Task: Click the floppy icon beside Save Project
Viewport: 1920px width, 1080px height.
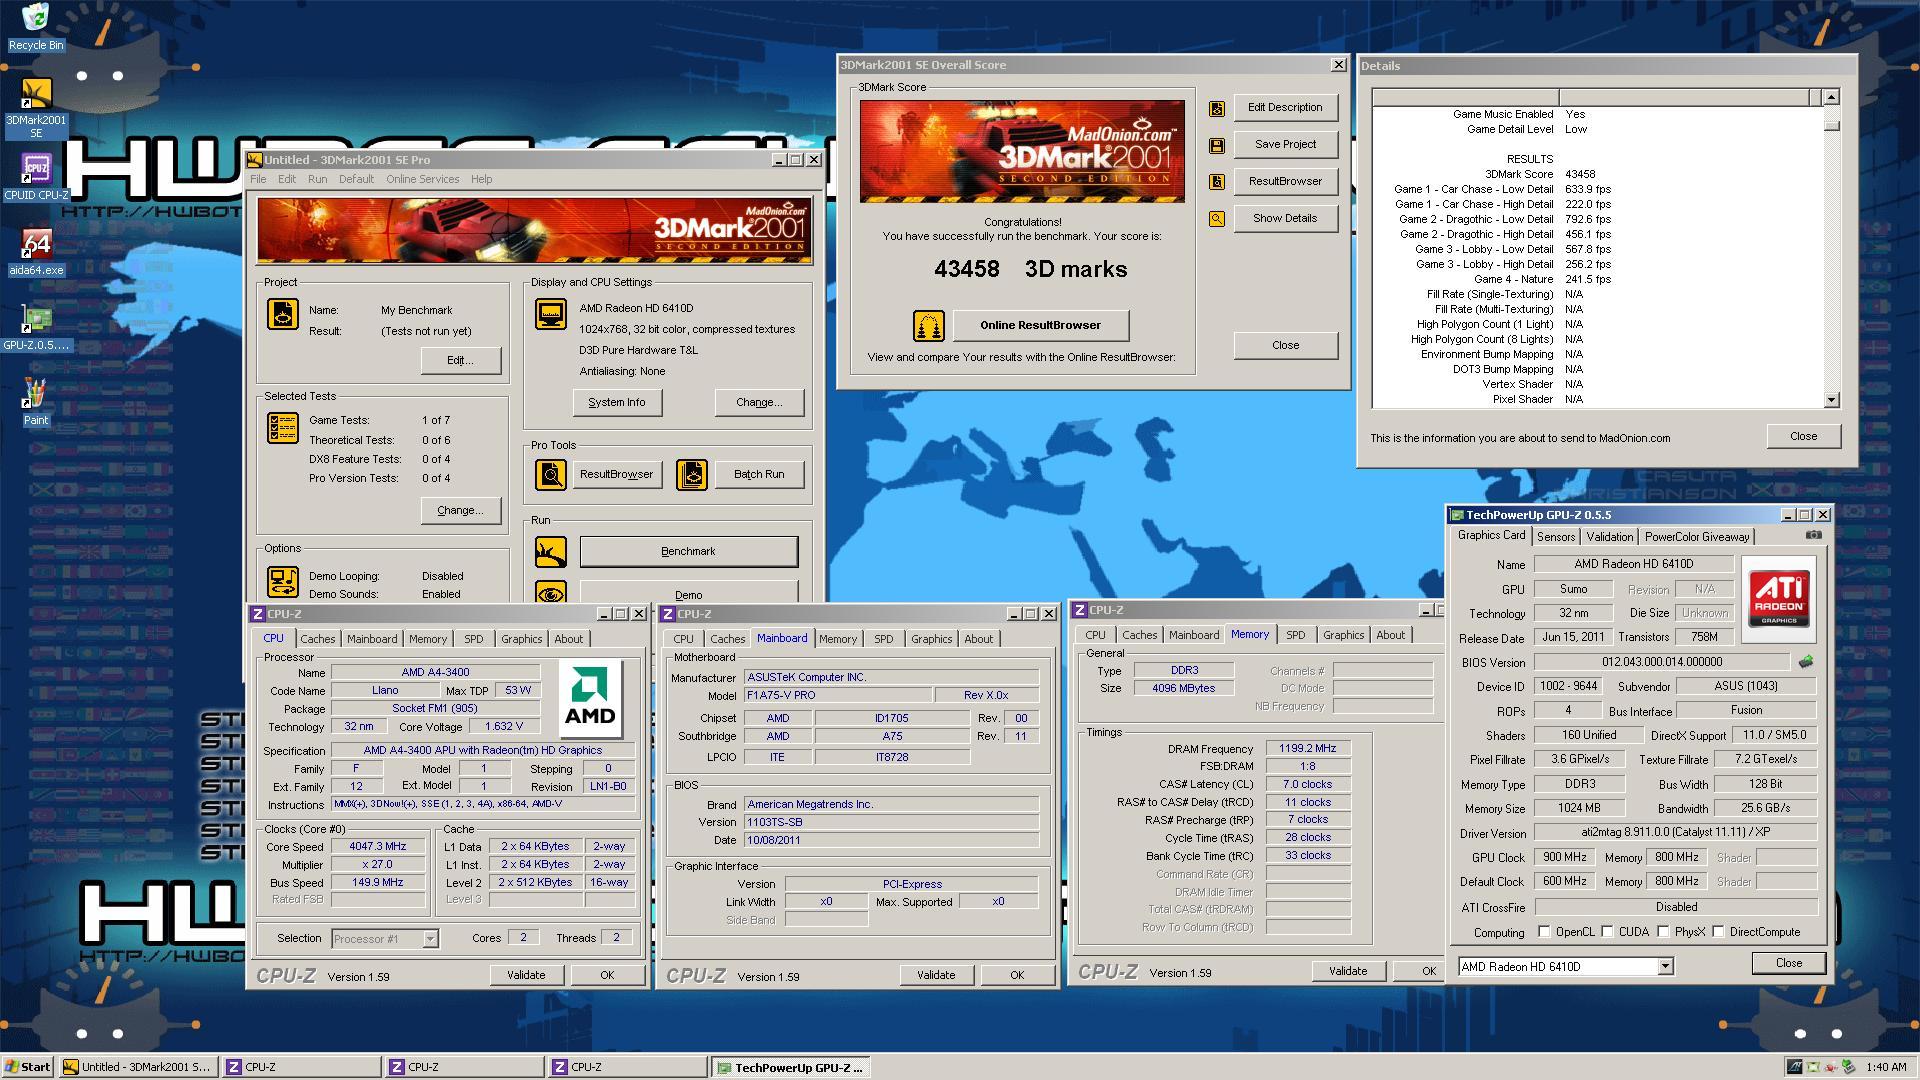Action: (x=1217, y=145)
